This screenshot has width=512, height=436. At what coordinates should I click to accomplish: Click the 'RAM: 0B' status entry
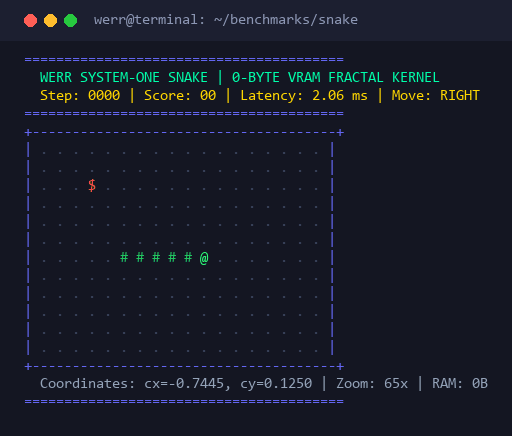pos(460,384)
